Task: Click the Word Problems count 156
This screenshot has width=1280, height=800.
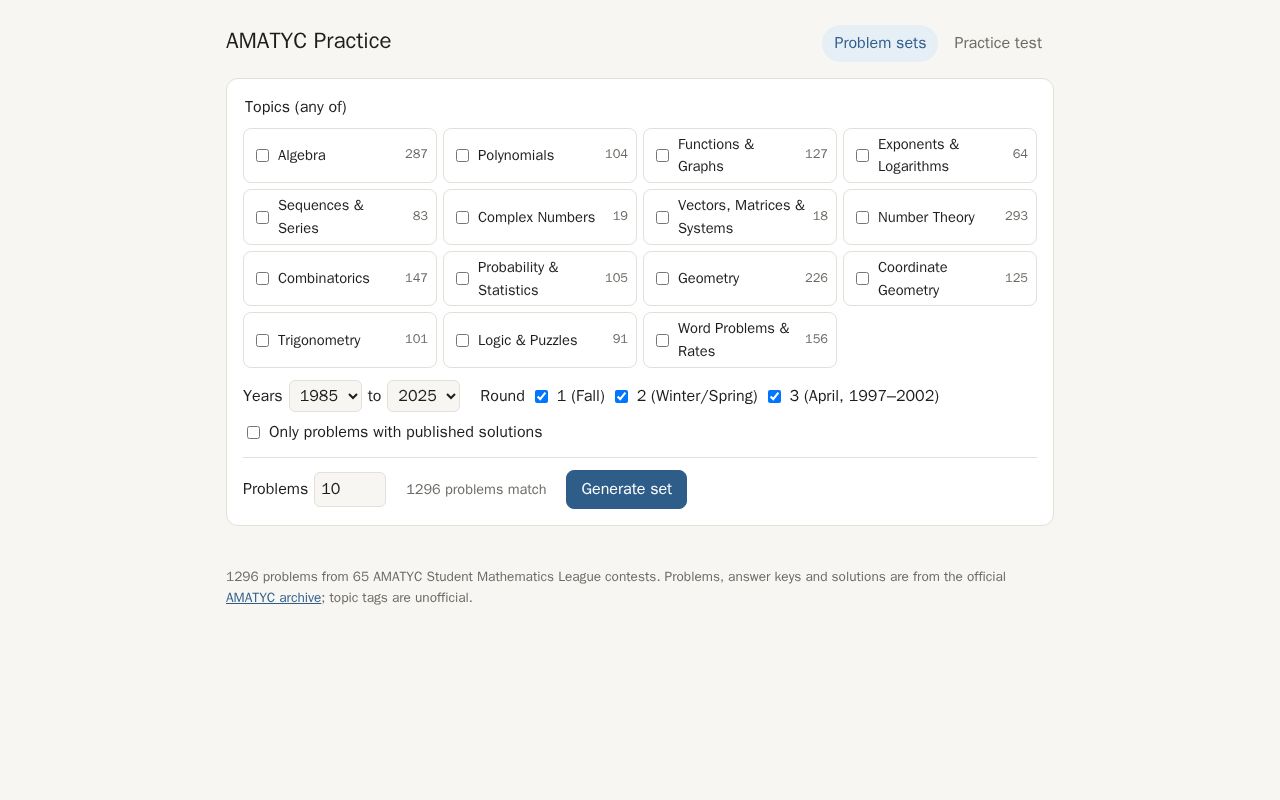Action: pyautogui.click(x=816, y=339)
